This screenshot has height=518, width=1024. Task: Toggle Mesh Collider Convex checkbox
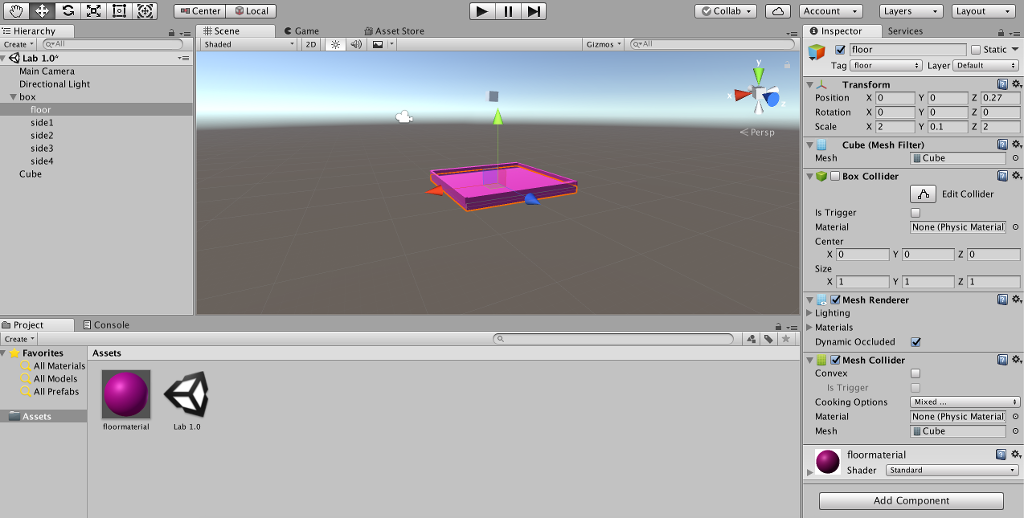tap(915, 374)
